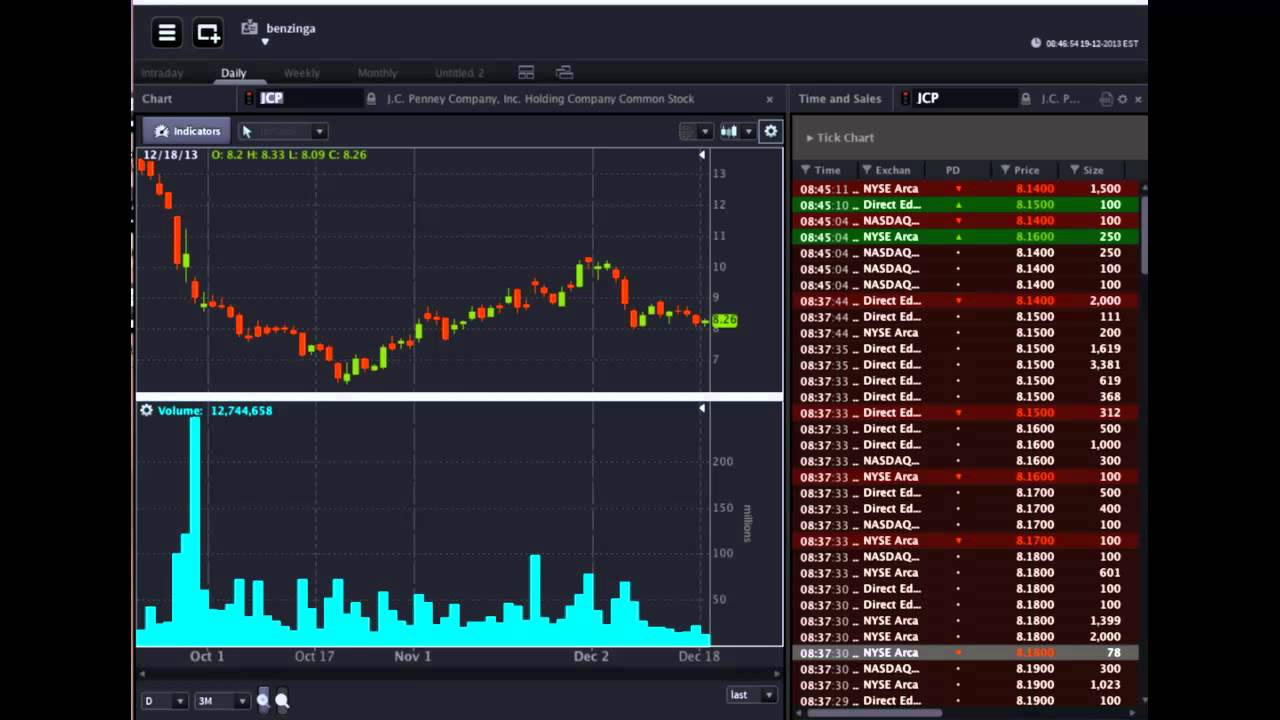This screenshot has height=720, width=1280.
Task: Click the Indicators button
Action: (x=187, y=131)
